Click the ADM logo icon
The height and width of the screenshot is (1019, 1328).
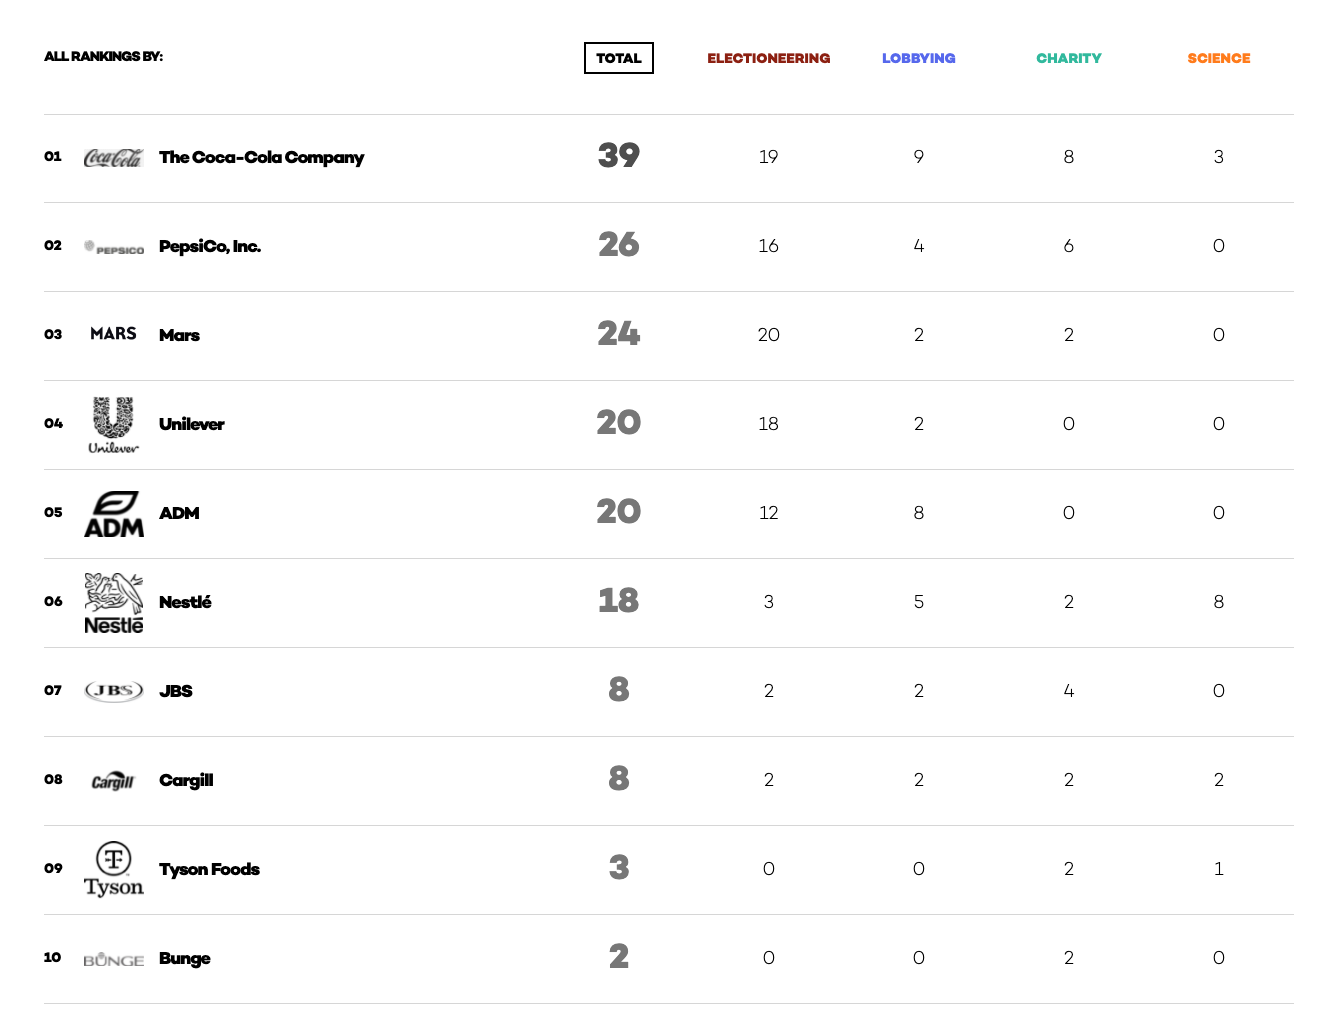[113, 514]
